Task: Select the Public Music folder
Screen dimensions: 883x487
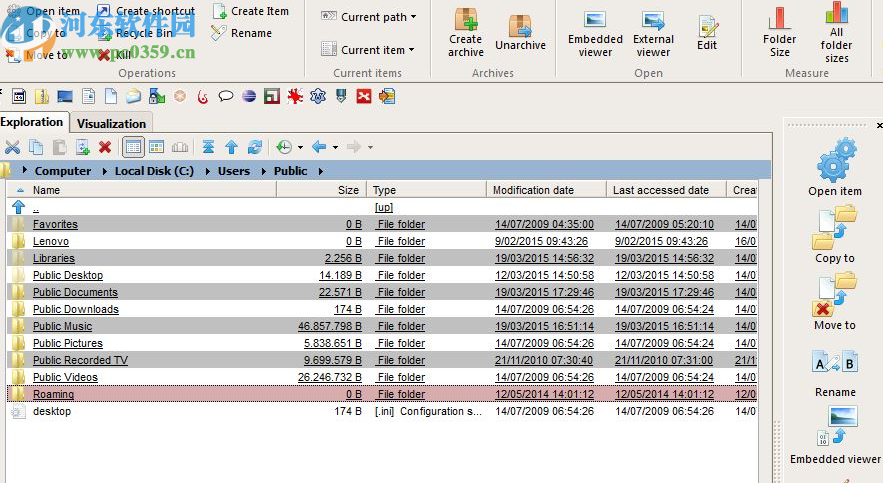Action: (x=62, y=327)
